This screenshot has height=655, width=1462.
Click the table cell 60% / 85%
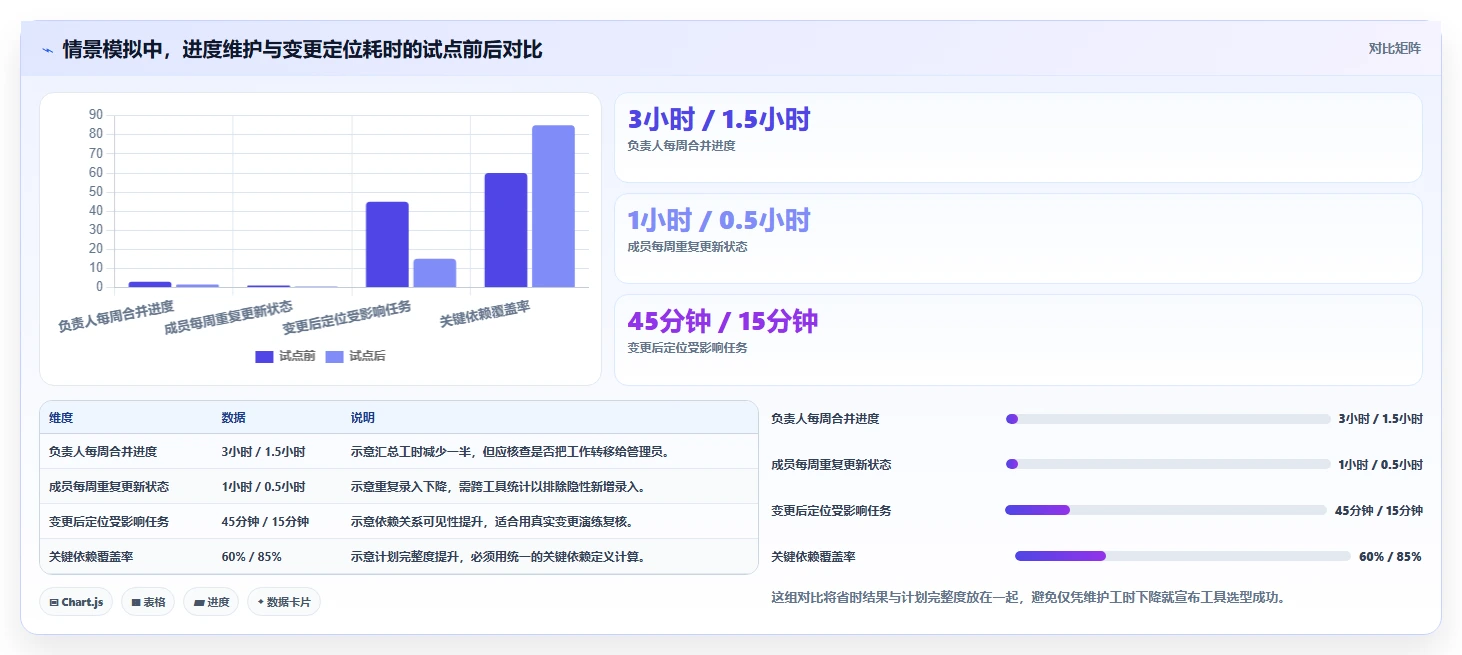(251, 557)
